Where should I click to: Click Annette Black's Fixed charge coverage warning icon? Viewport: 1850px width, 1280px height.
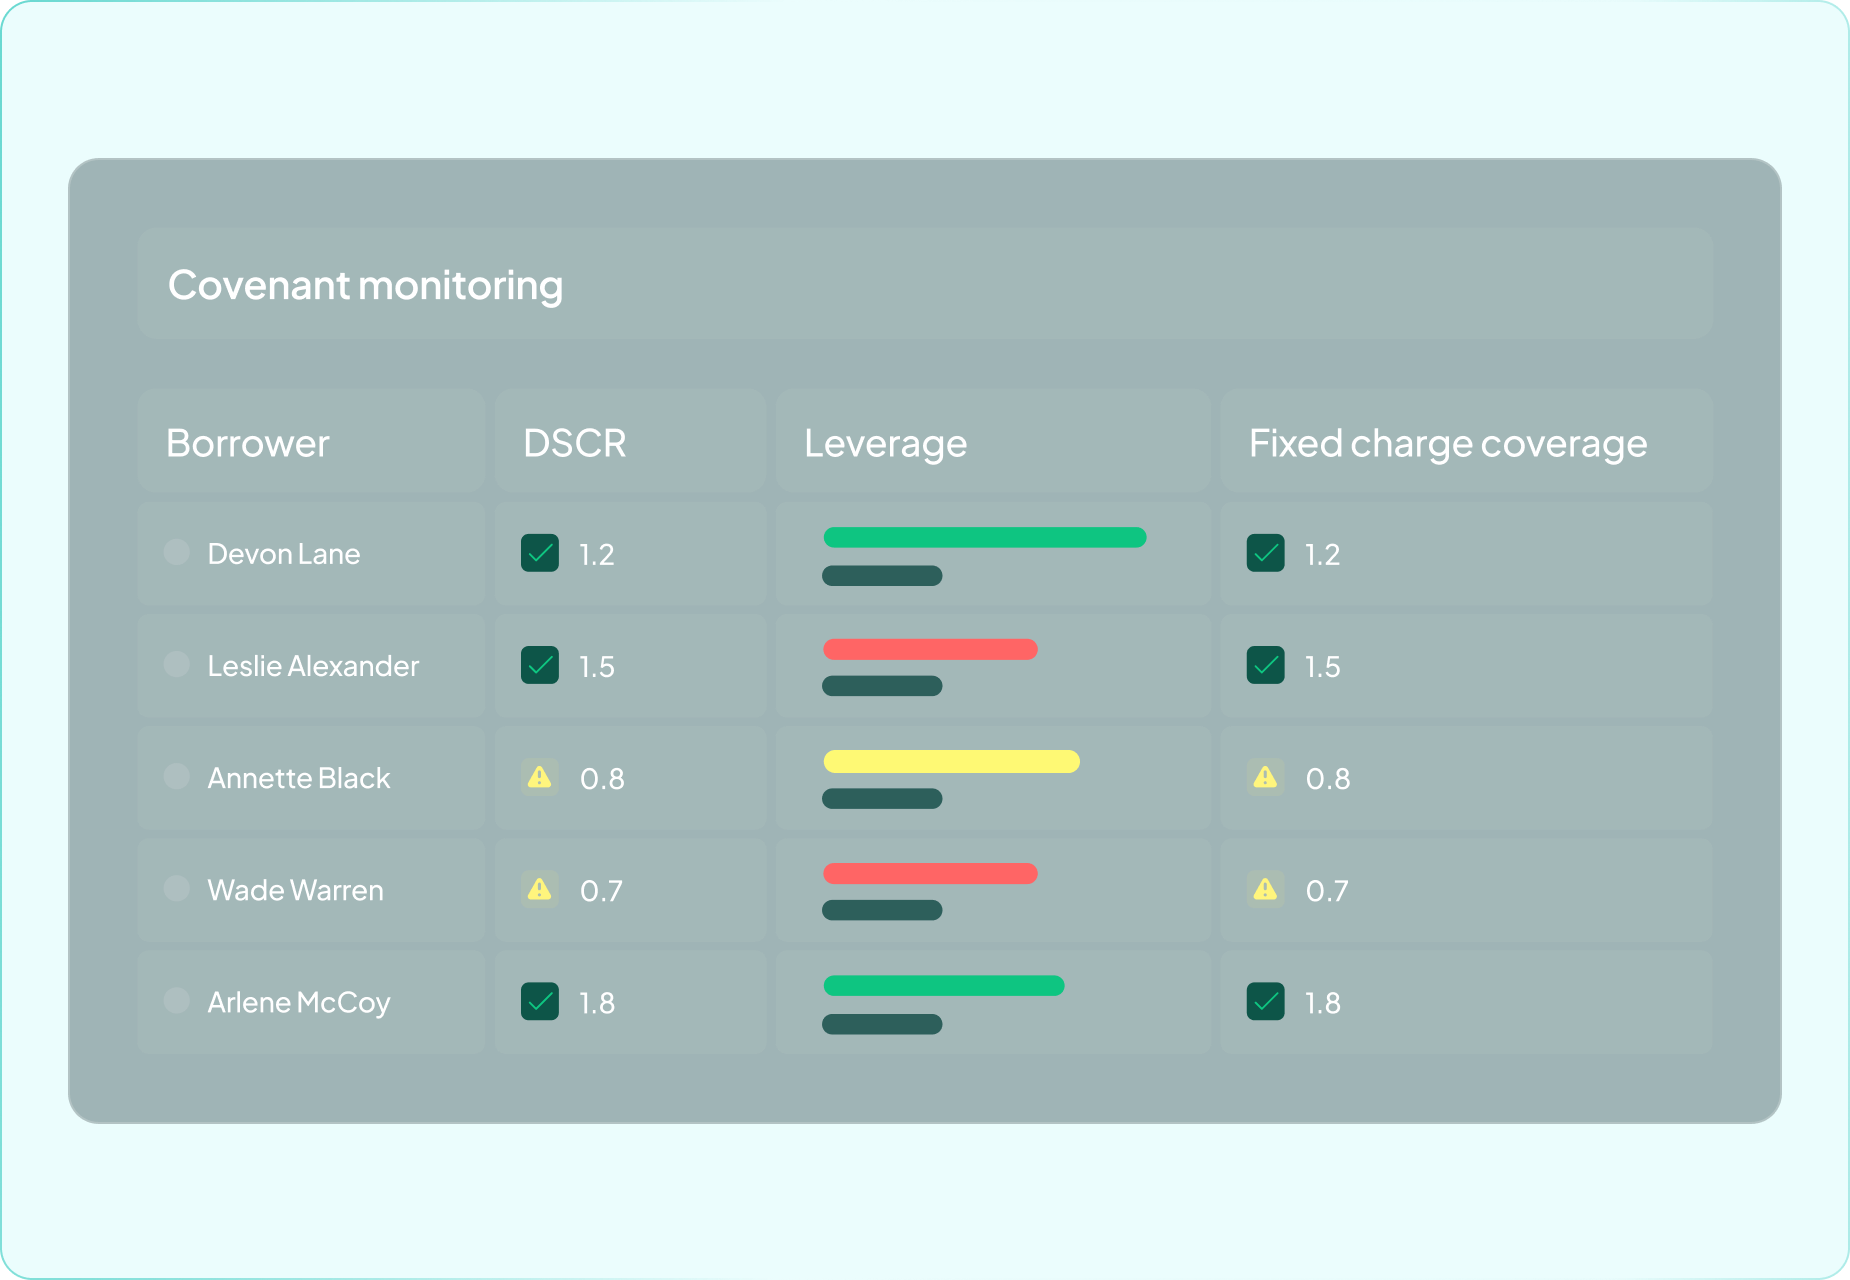coord(1266,777)
